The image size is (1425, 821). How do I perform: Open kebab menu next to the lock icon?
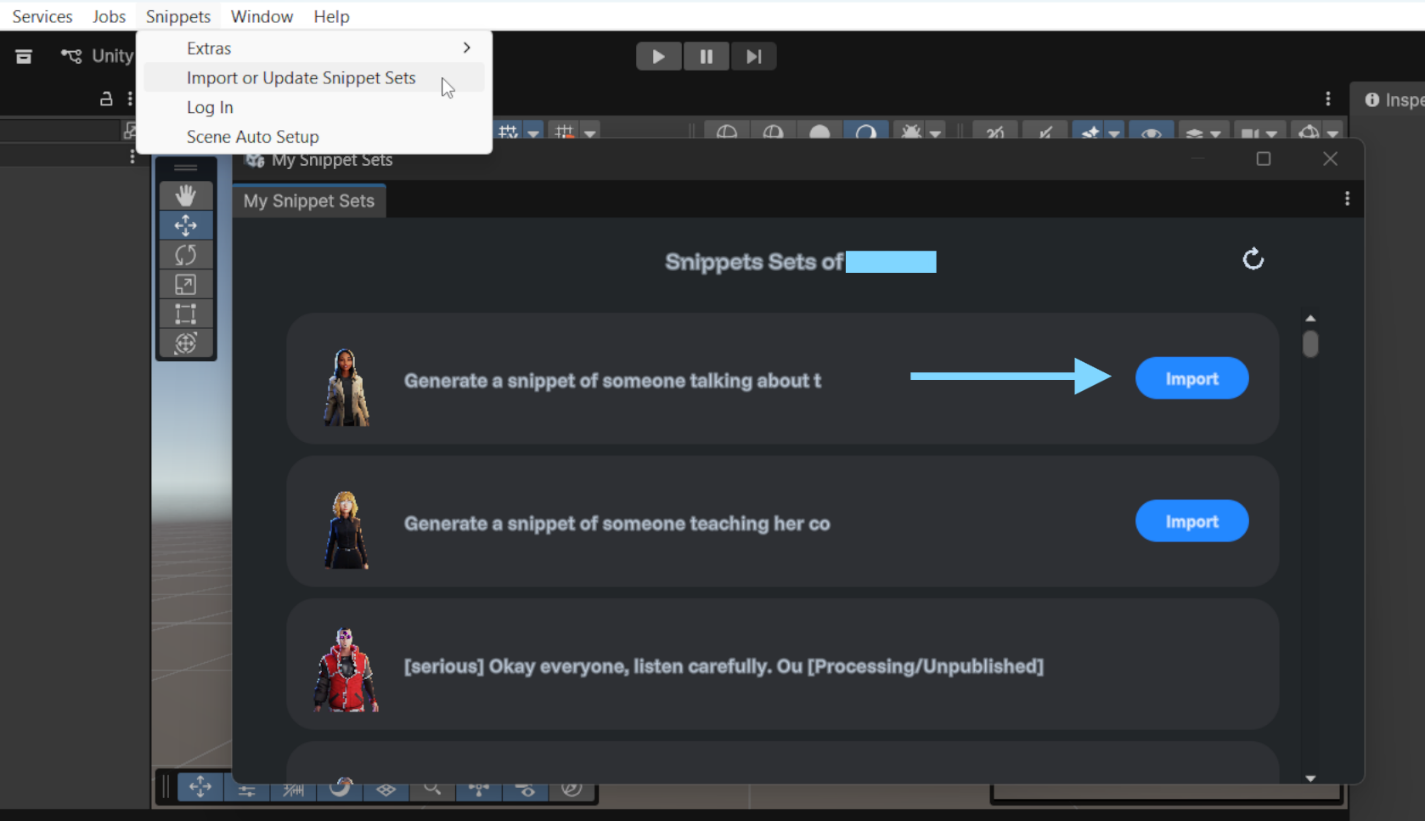click(x=130, y=99)
